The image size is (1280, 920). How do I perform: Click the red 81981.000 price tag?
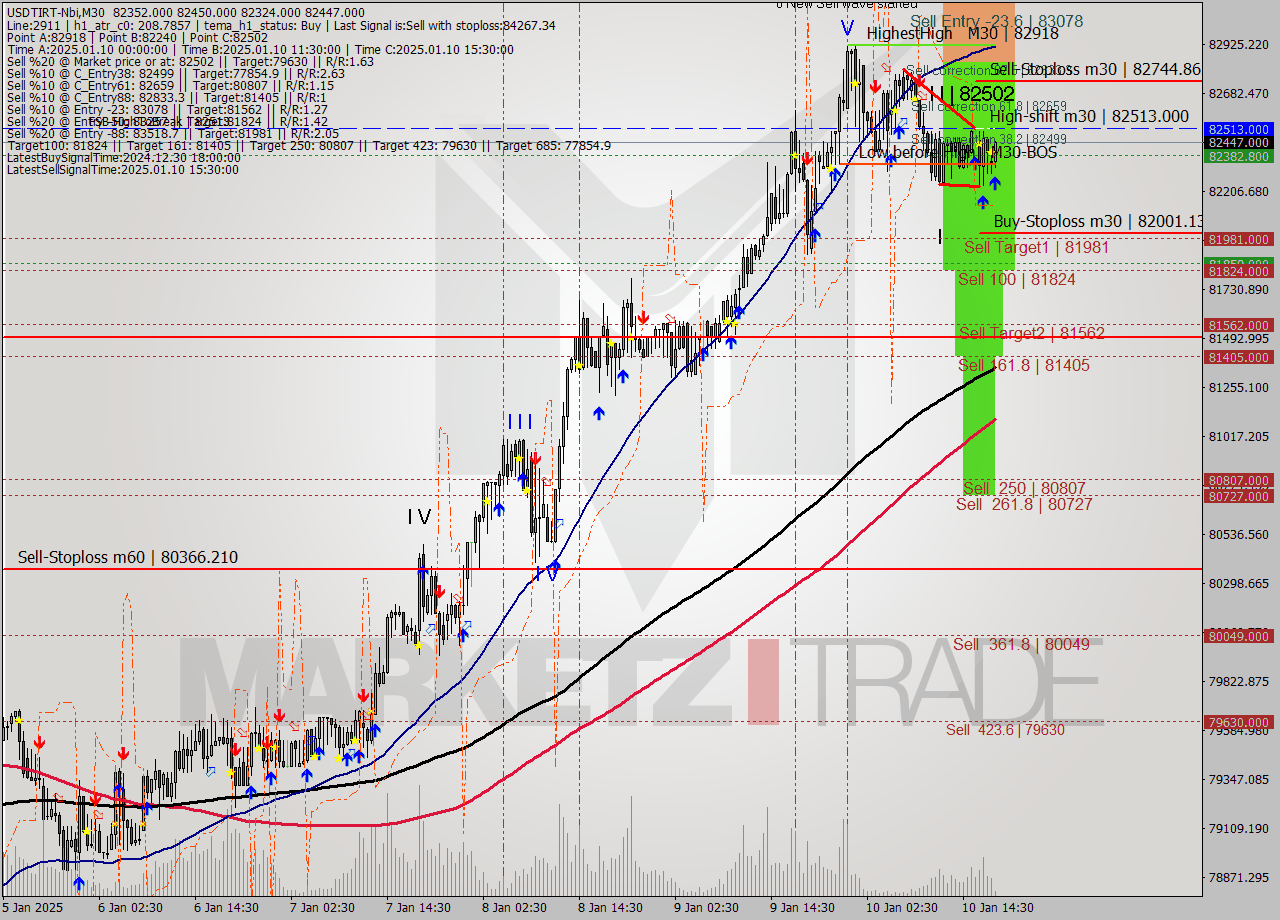[1239, 239]
